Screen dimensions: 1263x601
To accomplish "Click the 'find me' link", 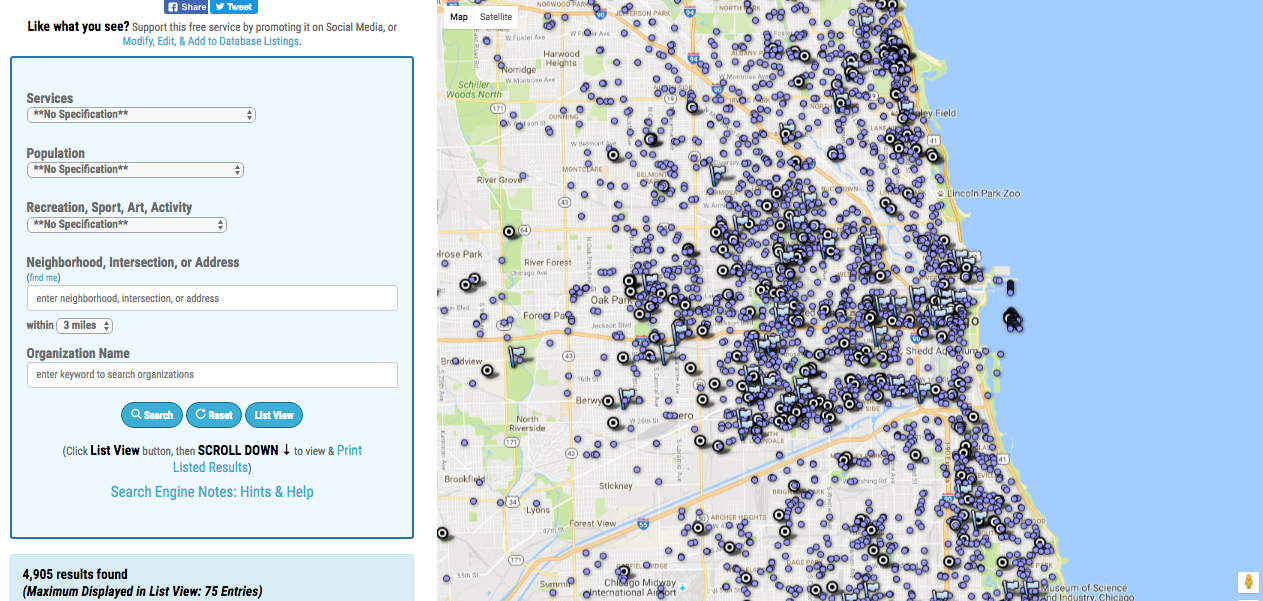I will tap(44, 278).
